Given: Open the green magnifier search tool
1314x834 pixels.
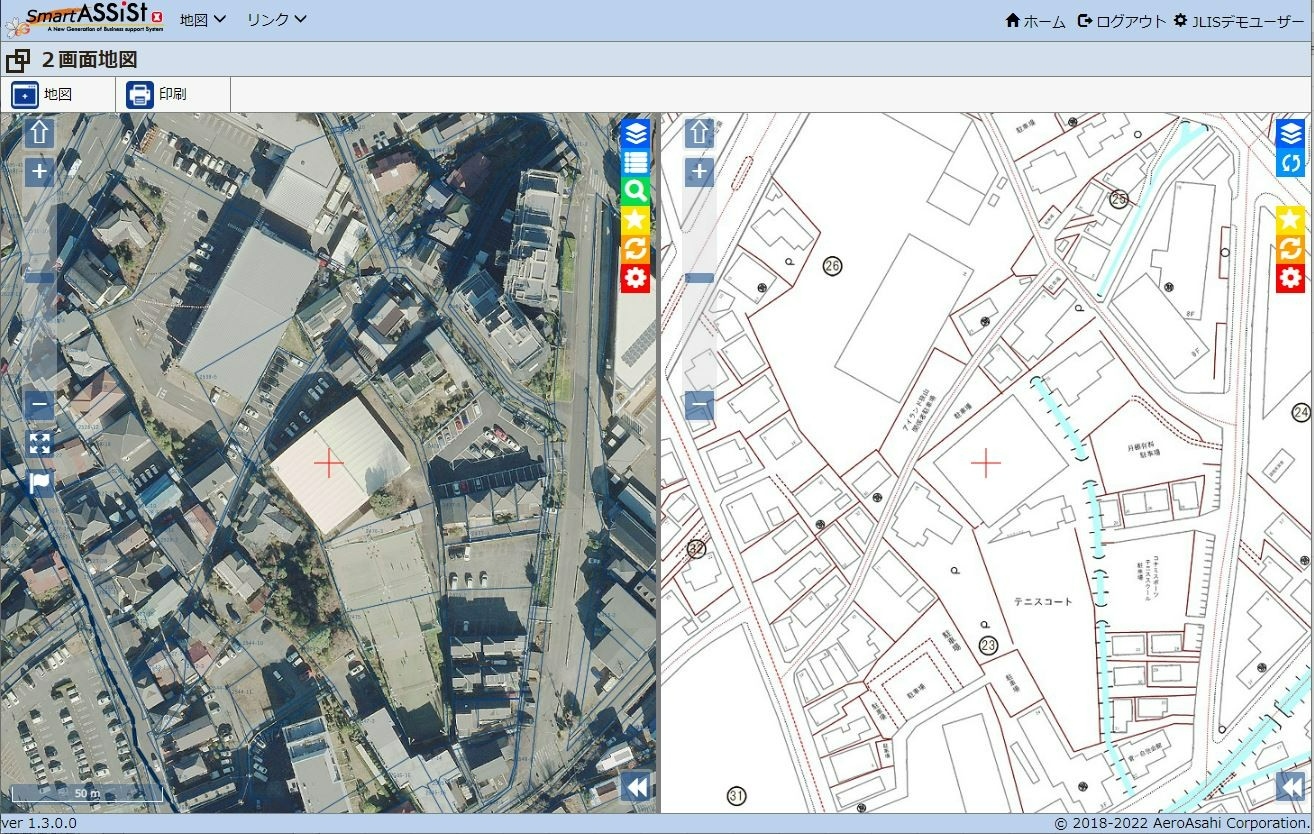Looking at the screenshot, I should tap(635, 192).
